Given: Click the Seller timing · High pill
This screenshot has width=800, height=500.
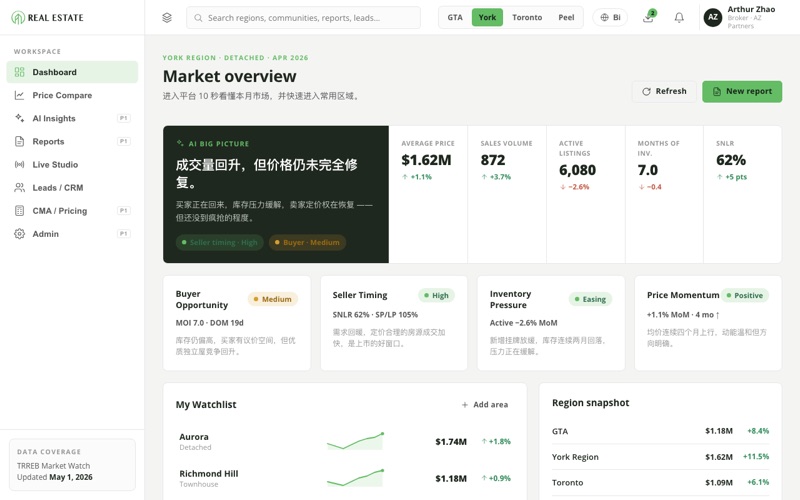Looking at the screenshot, I should click(220, 242).
